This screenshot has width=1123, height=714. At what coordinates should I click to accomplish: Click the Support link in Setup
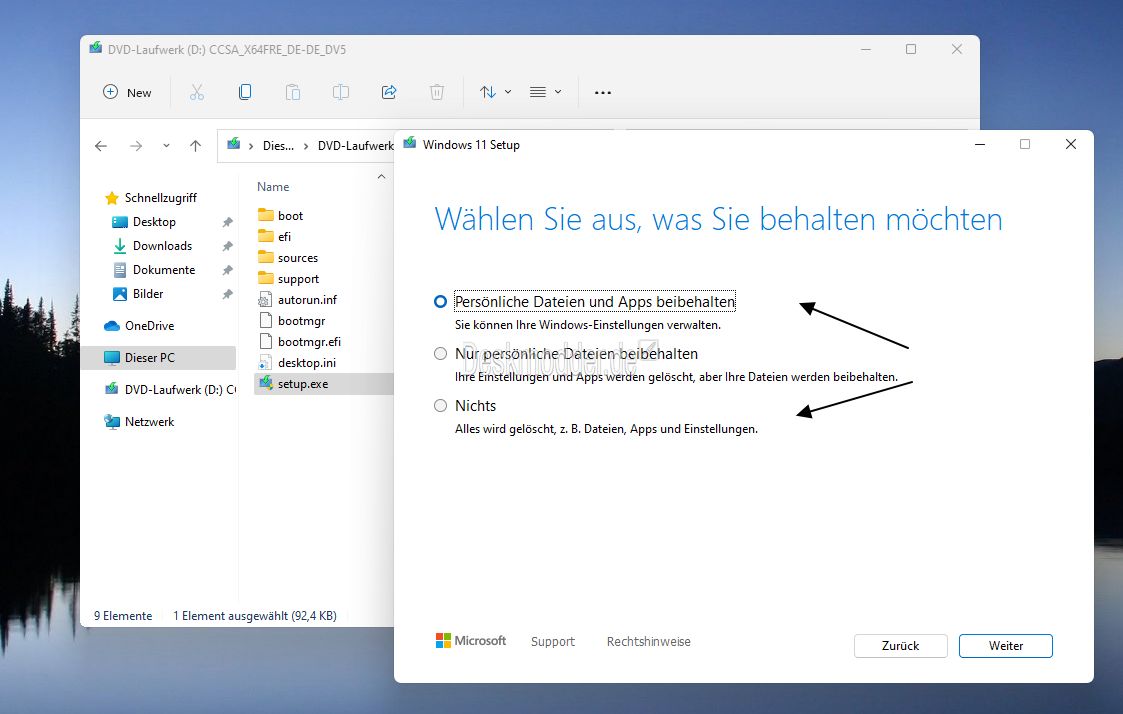[x=553, y=642]
